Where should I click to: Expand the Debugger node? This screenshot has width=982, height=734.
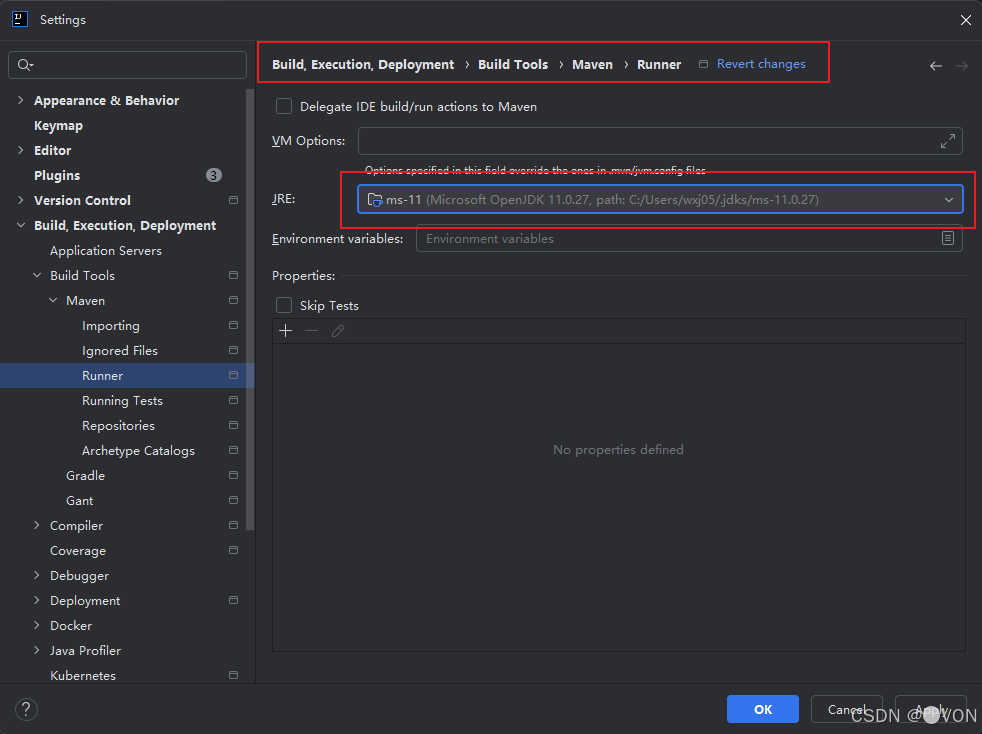click(37, 575)
